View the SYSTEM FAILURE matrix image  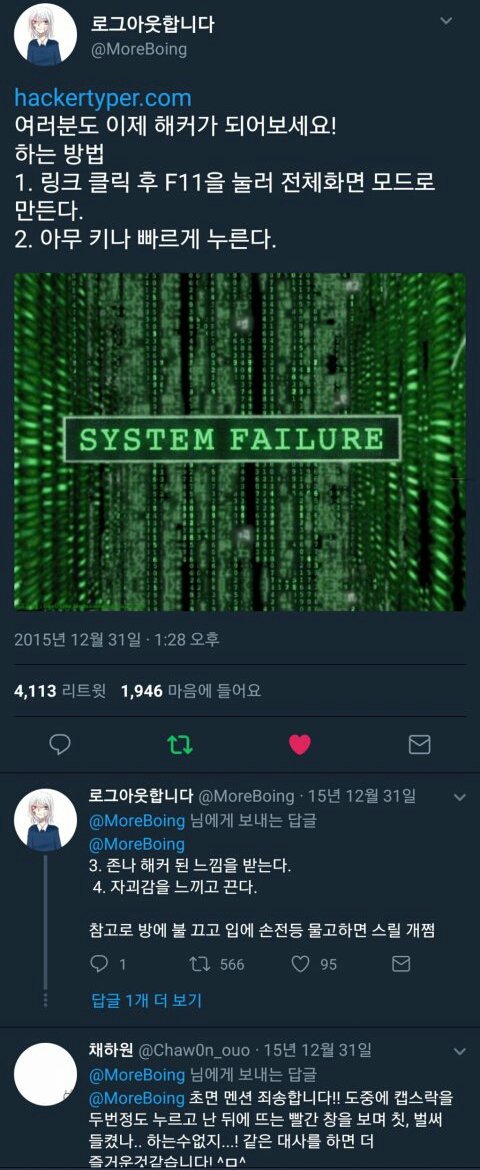click(x=240, y=442)
